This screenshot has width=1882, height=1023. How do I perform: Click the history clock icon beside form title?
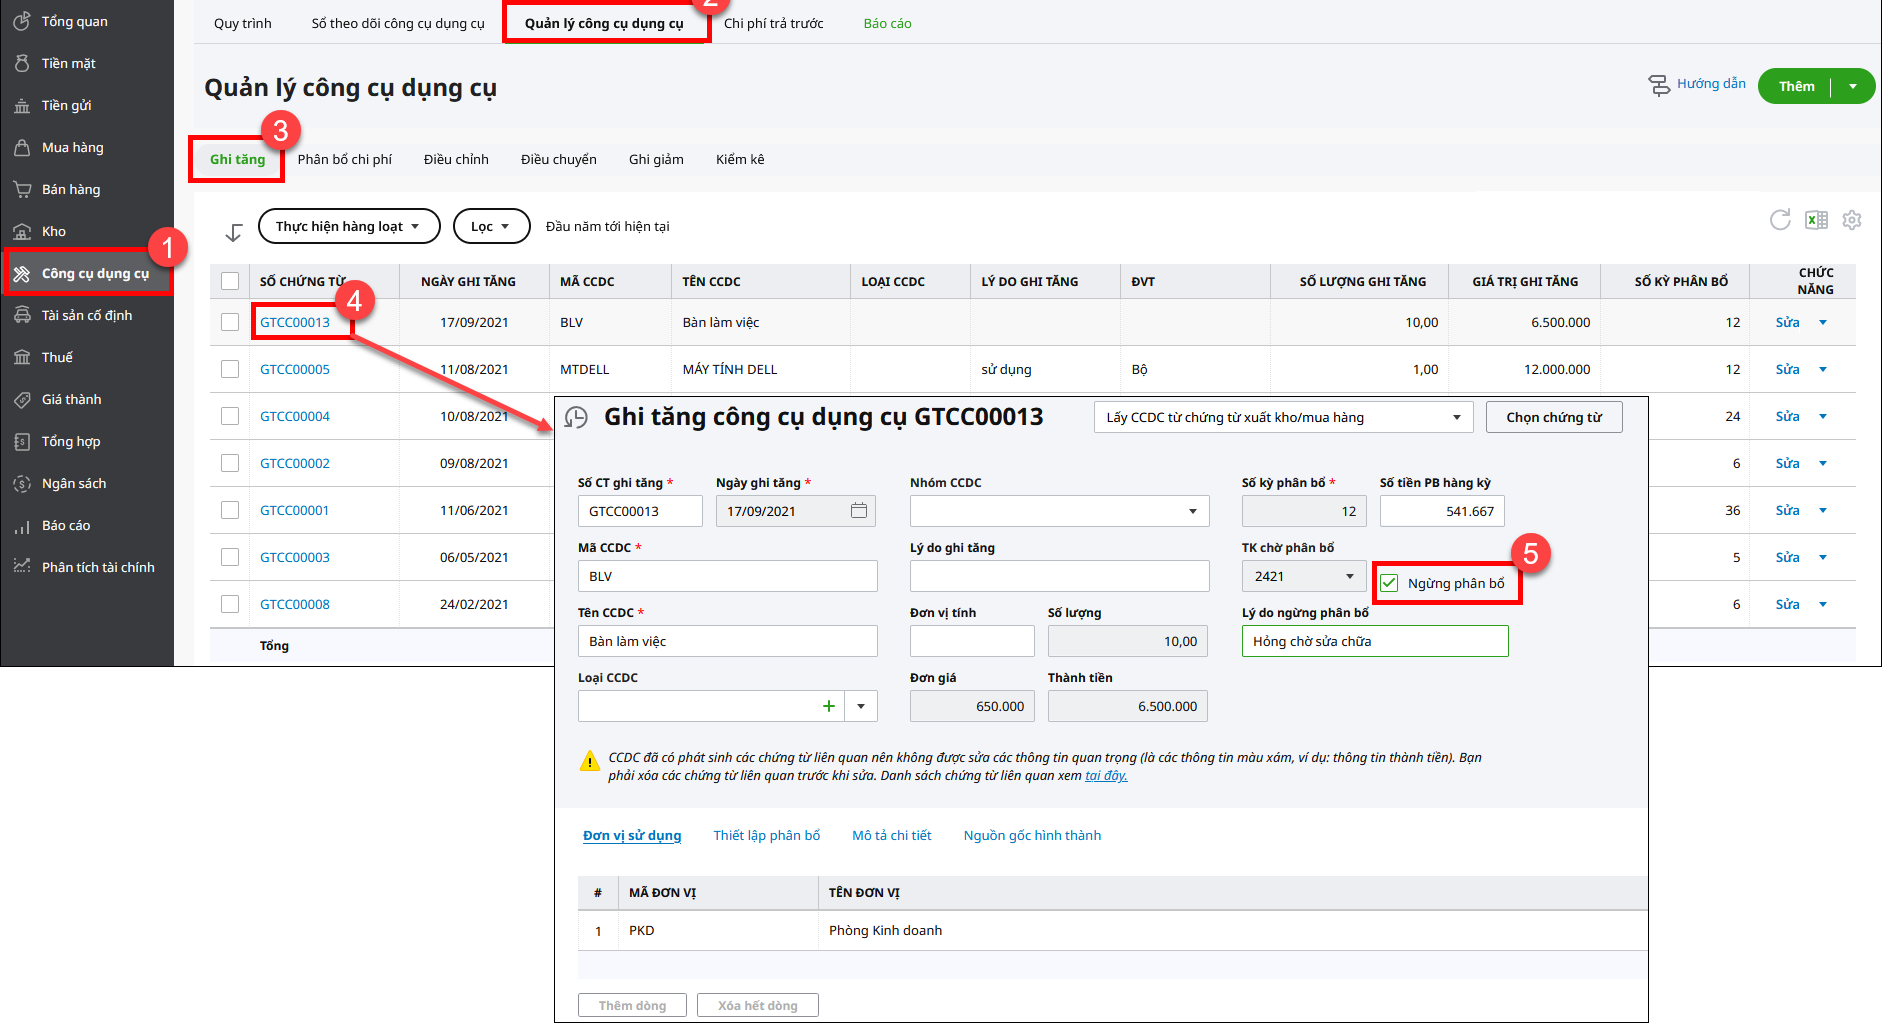[576, 418]
